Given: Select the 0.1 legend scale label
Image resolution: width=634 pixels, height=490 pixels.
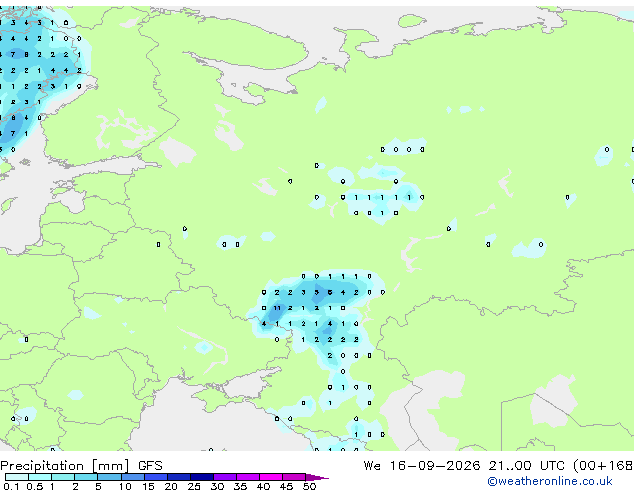Looking at the screenshot, I should click(x=11, y=486).
